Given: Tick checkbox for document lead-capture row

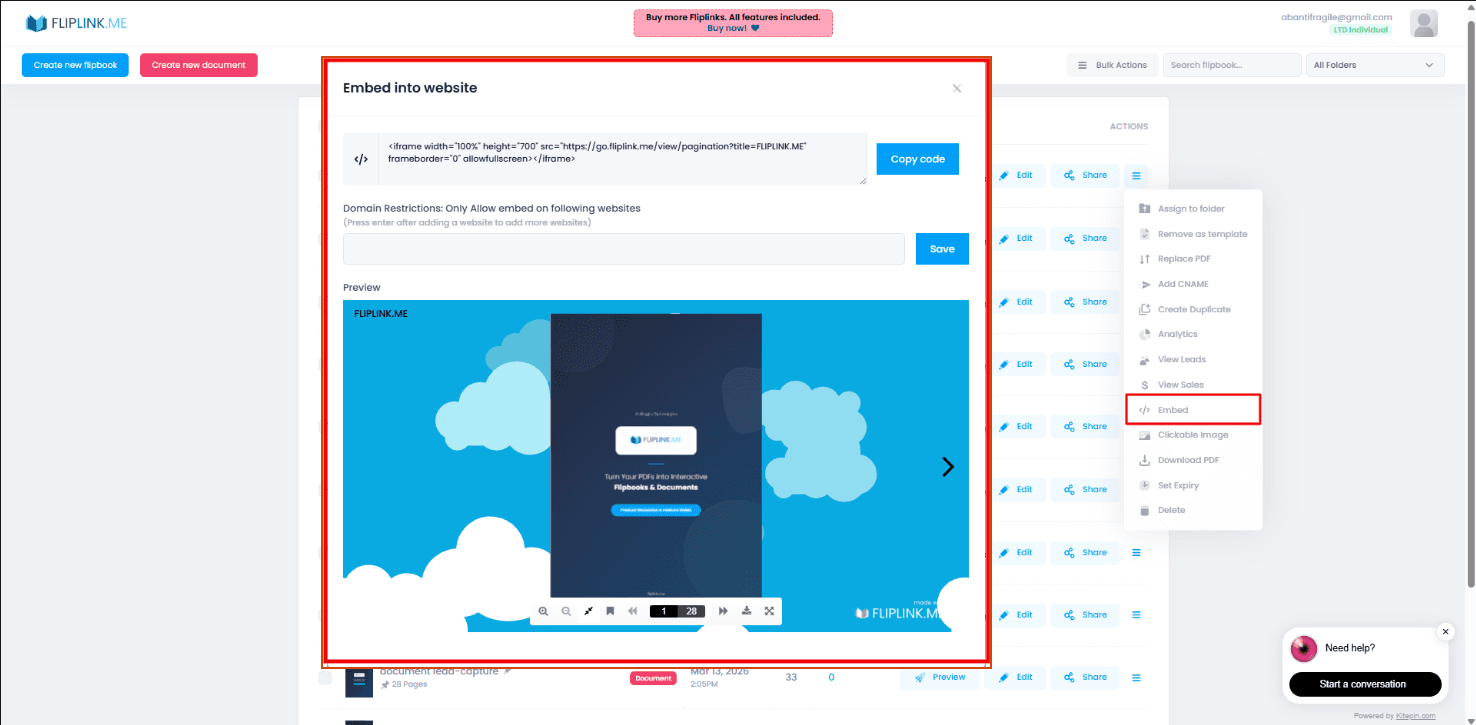Looking at the screenshot, I should point(325,678).
